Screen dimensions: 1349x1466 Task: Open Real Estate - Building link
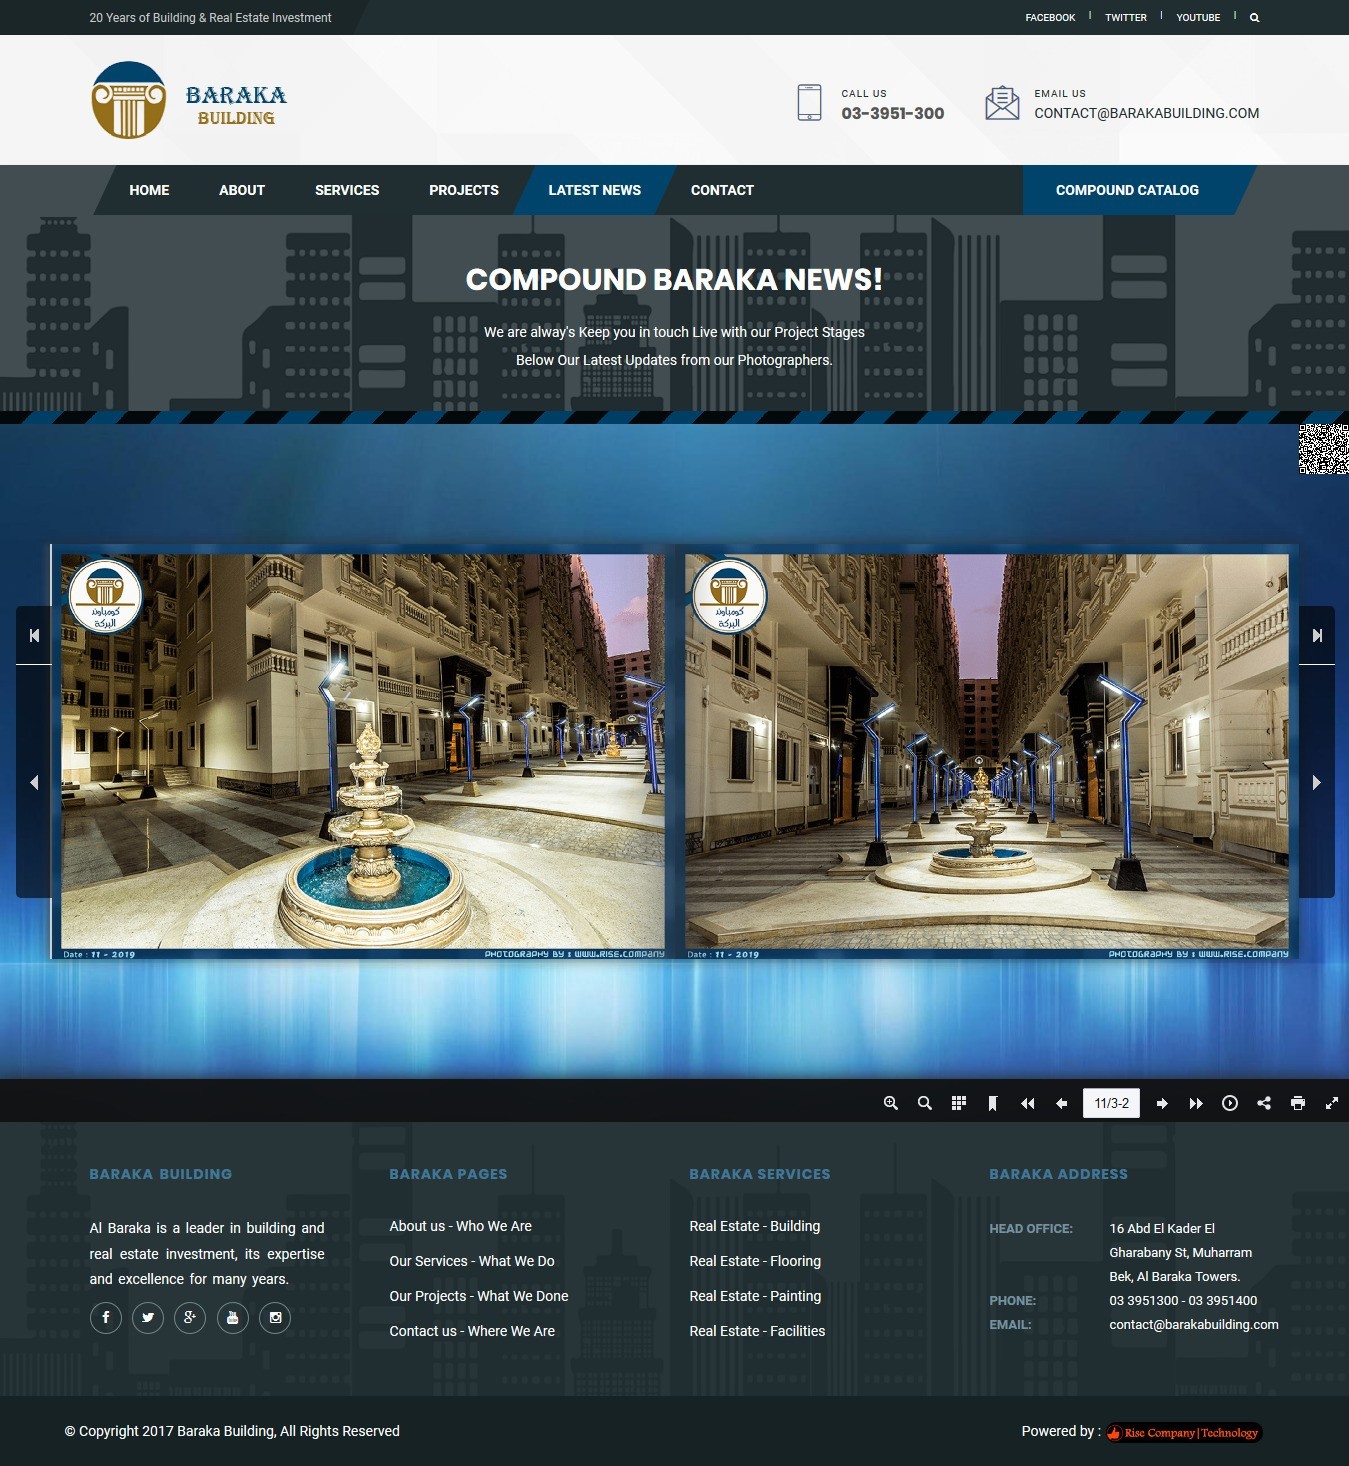[755, 1226]
